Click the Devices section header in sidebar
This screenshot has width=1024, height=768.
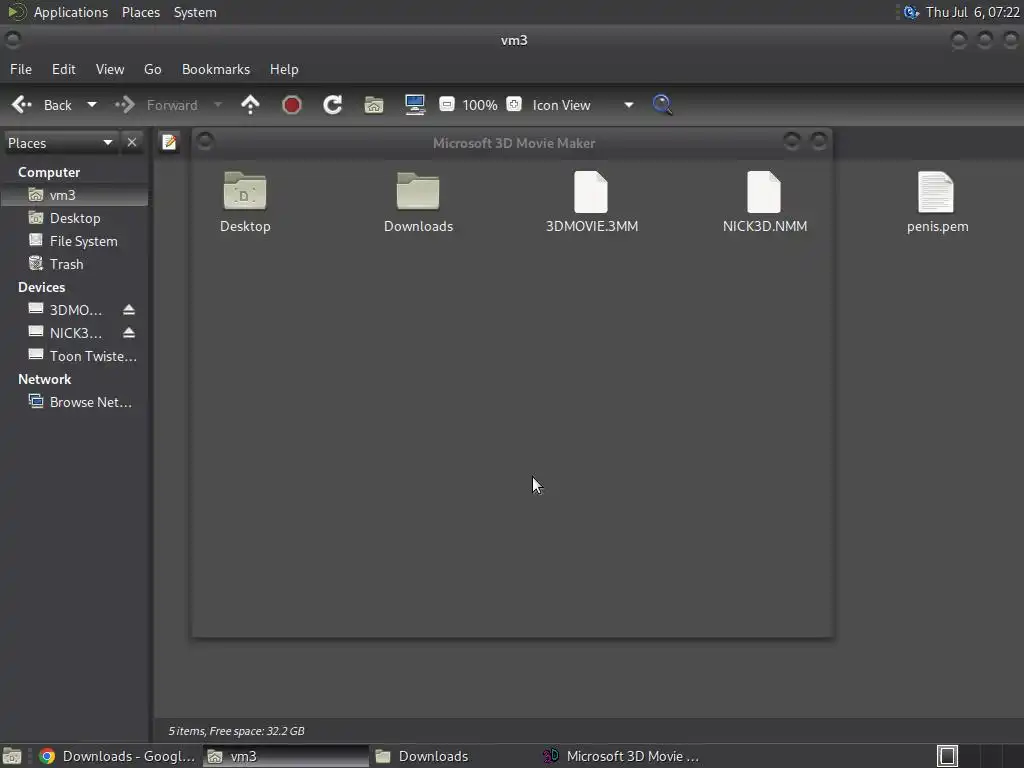pyautogui.click(x=41, y=287)
